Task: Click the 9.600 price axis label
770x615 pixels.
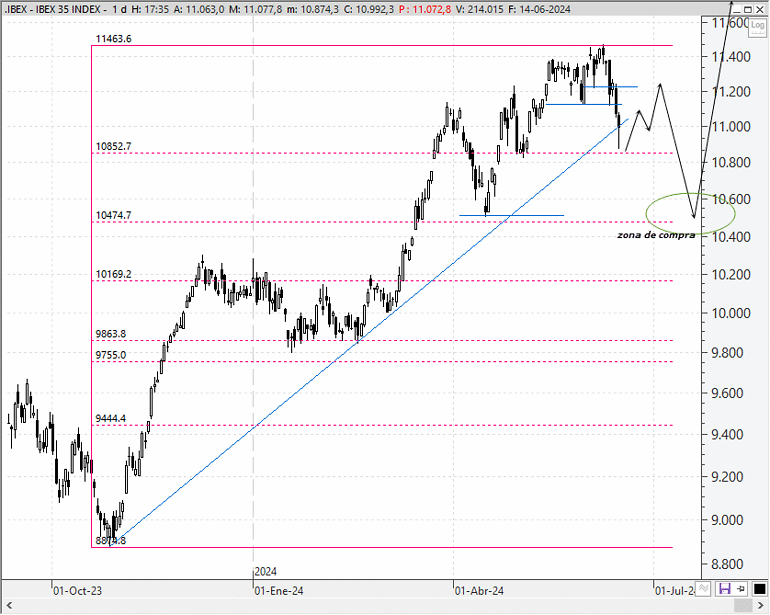Action: [x=727, y=393]
